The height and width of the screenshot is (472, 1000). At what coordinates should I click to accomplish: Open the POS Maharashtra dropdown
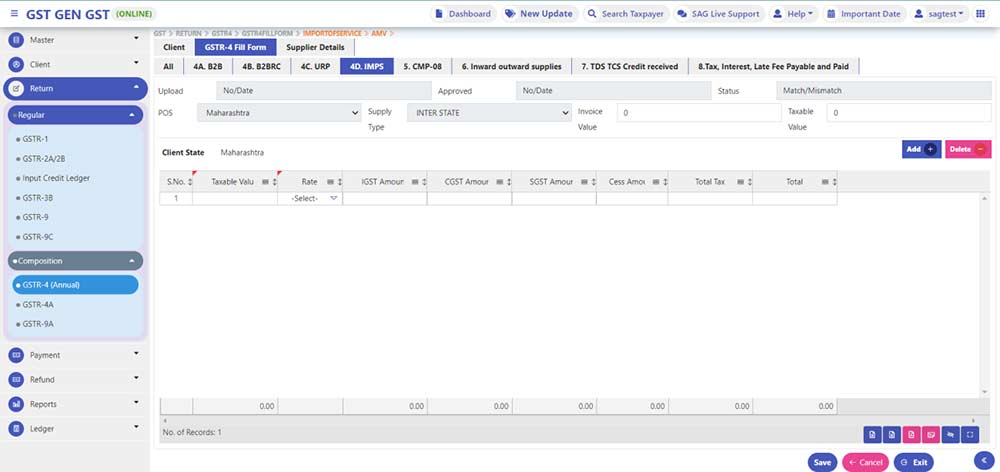pyautogui.click(x=279, y=113)
